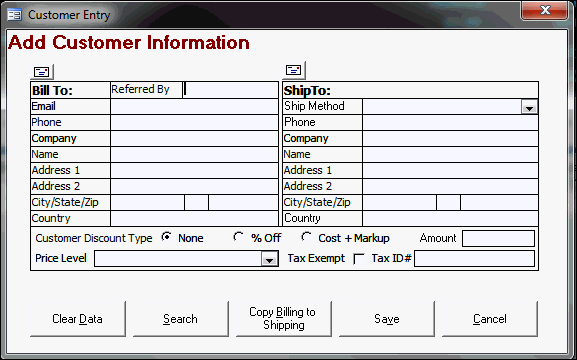577x360 pixels.
Task: Click the ShipTo Name field
Action: 450,155
